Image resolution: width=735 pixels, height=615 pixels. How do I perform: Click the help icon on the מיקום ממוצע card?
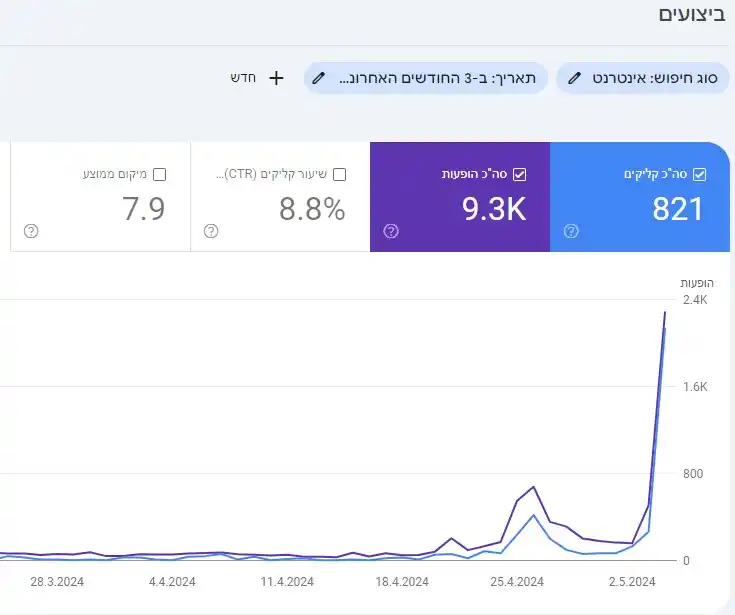31,231
